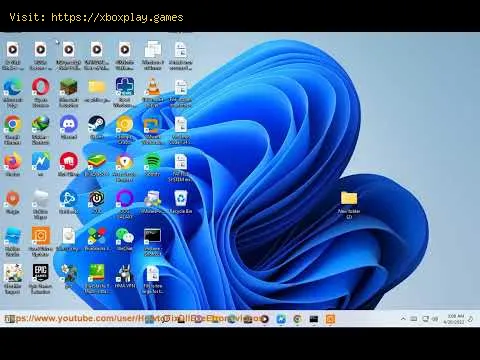Open the Recycle Bin
Screen dimensions: 480x360
point(181,202)
